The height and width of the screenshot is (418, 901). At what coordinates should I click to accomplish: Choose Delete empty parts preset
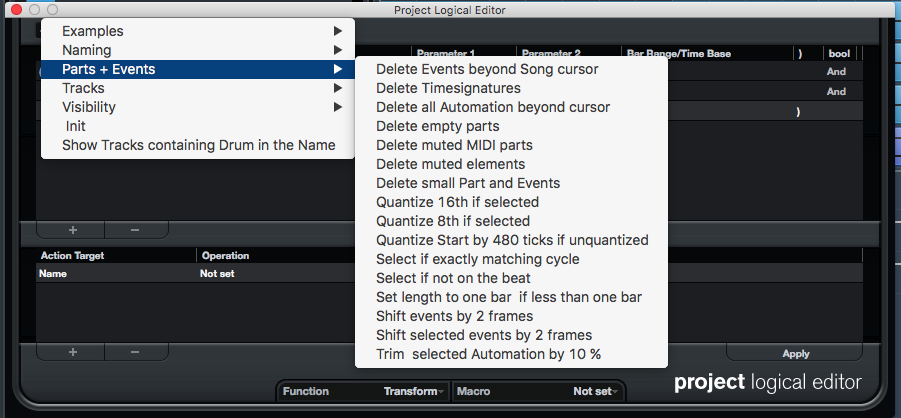438,126
